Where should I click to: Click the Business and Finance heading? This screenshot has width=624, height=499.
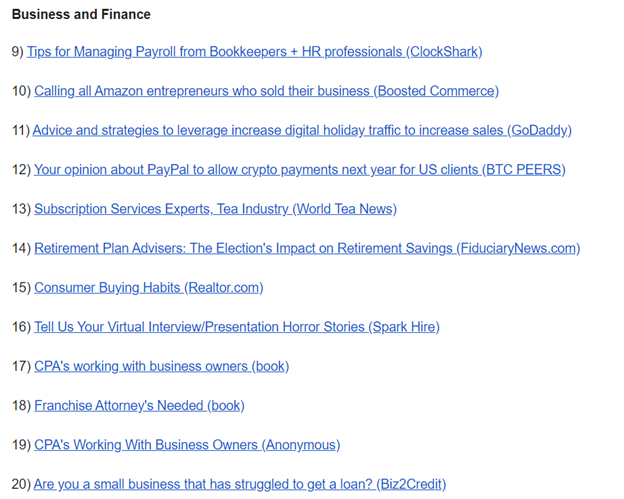click(x=81, y=14)
